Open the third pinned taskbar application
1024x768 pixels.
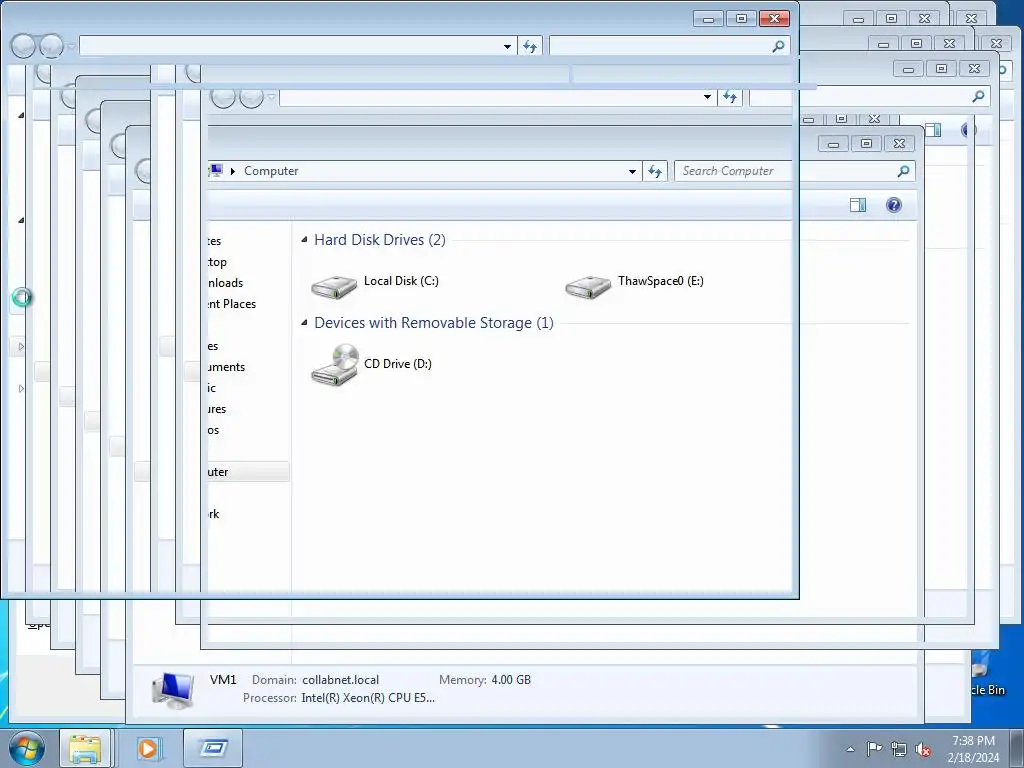pos(213,748)
